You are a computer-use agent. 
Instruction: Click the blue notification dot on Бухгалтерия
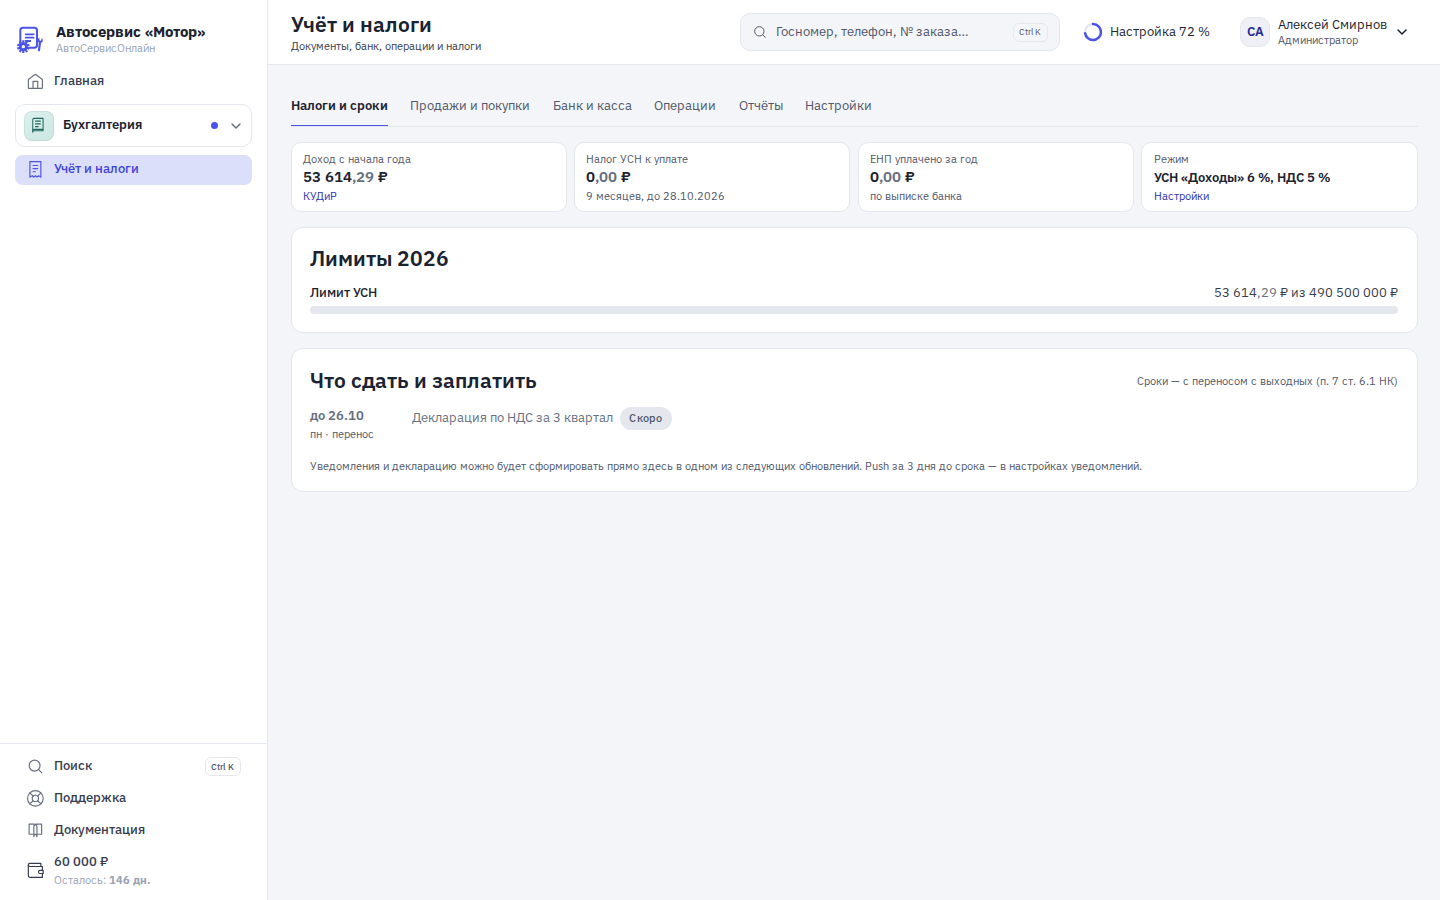[214, 126]
